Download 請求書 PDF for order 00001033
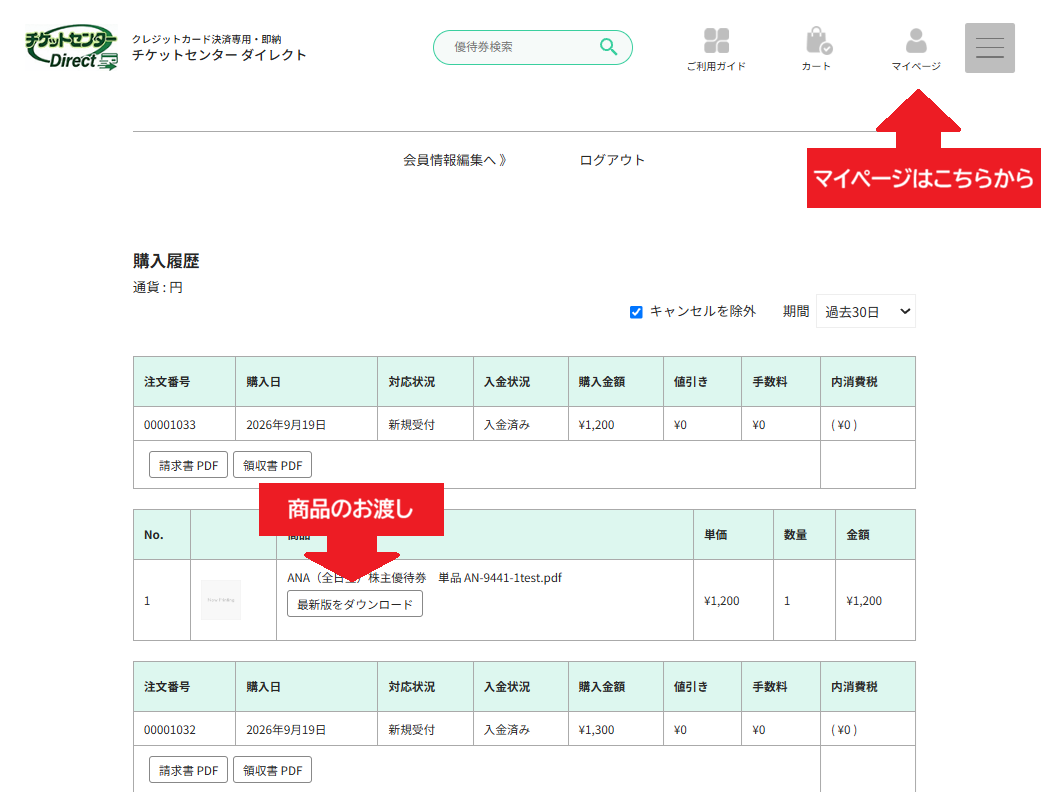 (188, 465)
